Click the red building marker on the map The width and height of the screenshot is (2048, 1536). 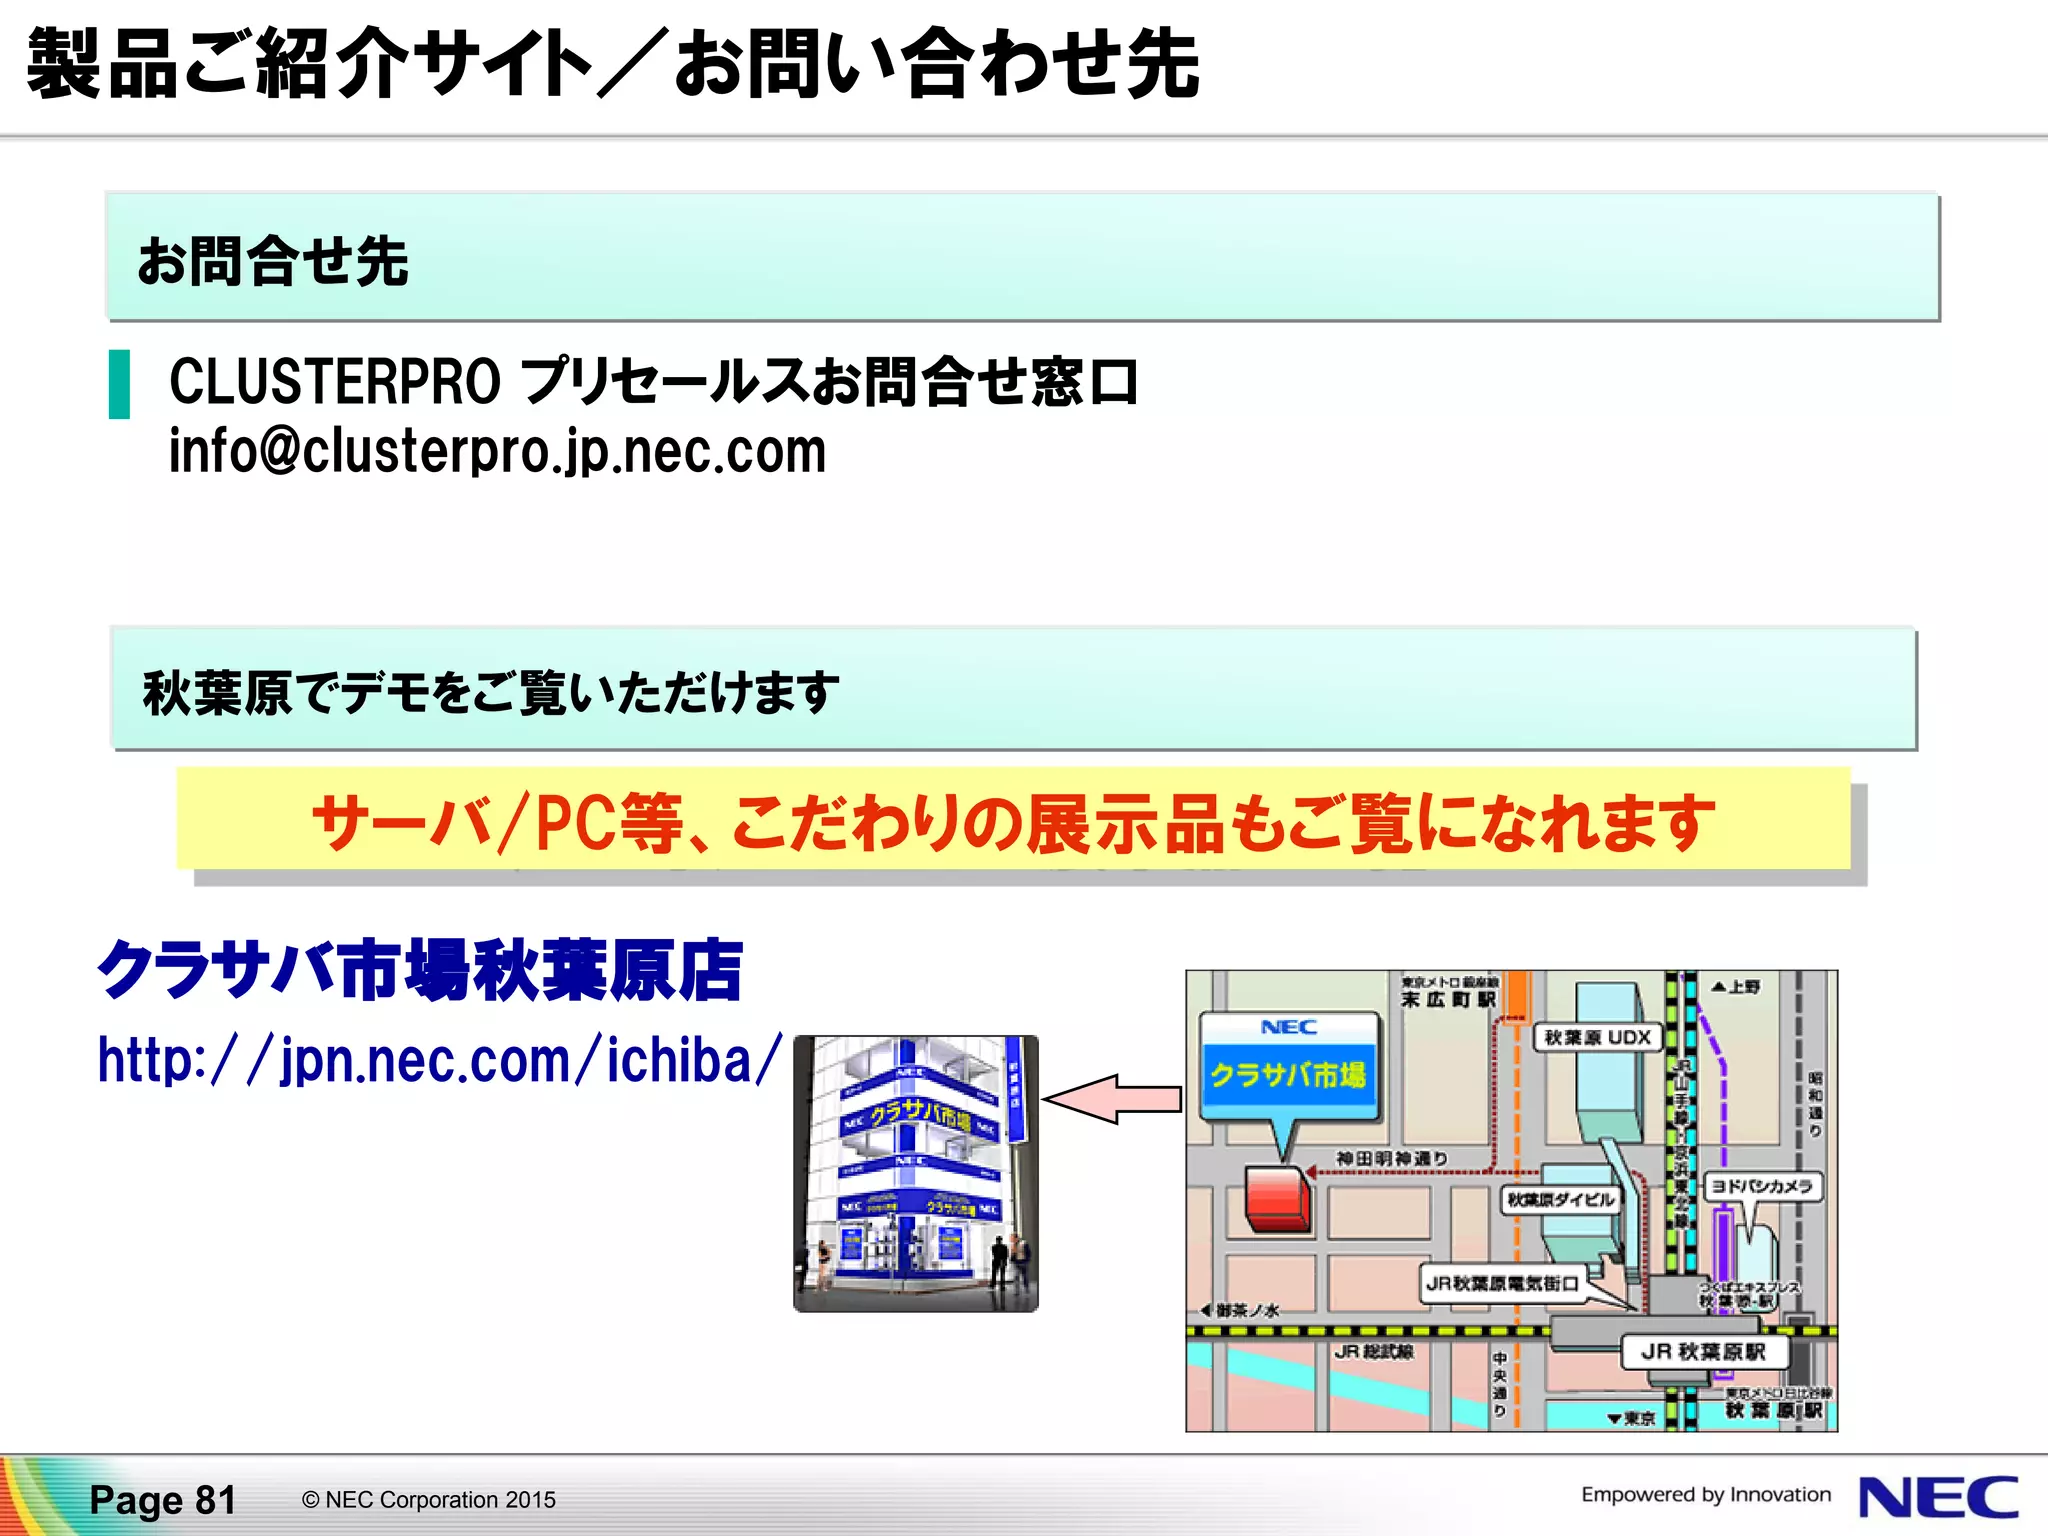pos(1277,1198)
